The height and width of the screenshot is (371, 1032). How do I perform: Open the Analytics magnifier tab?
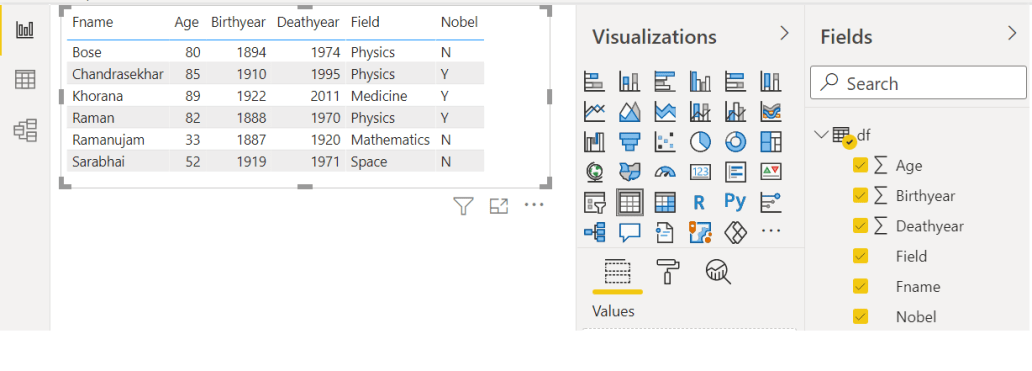pos(718,272)
